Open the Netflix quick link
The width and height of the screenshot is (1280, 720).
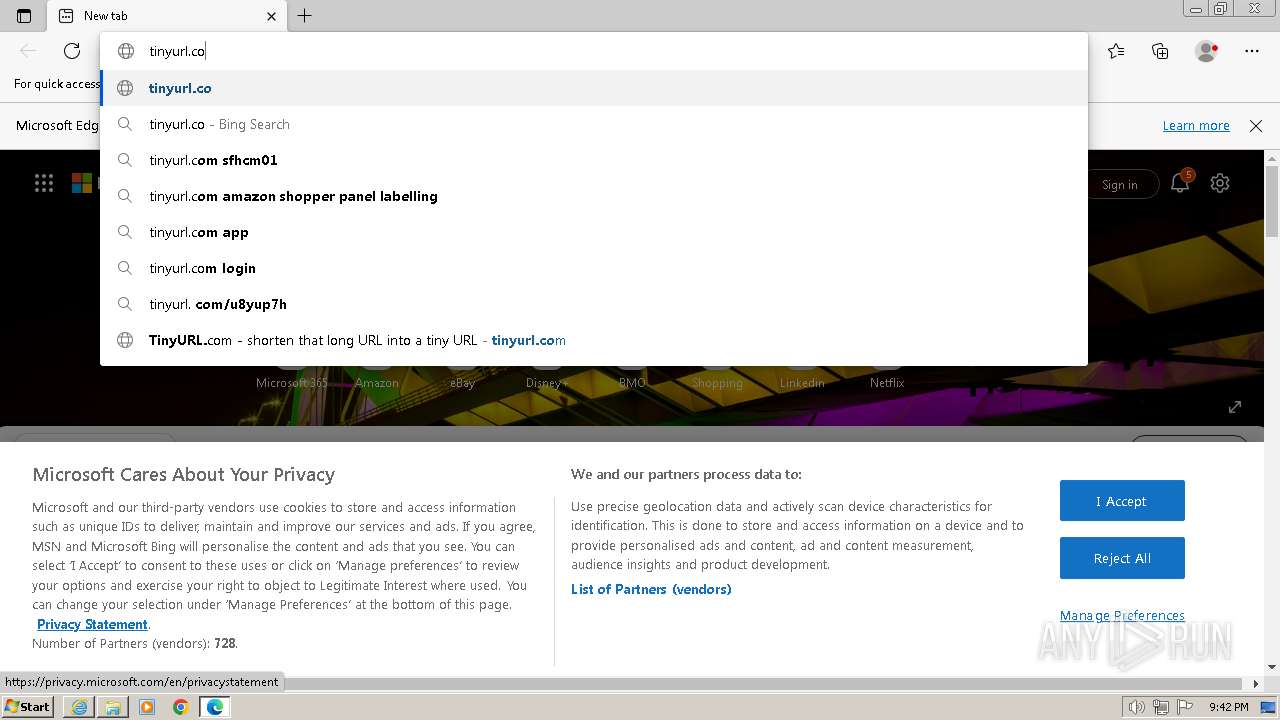[887, 383]
